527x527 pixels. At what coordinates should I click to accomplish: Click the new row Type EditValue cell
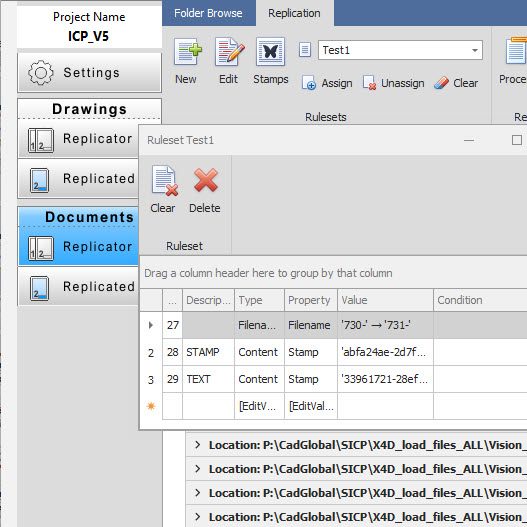click(x=259, y=406)
